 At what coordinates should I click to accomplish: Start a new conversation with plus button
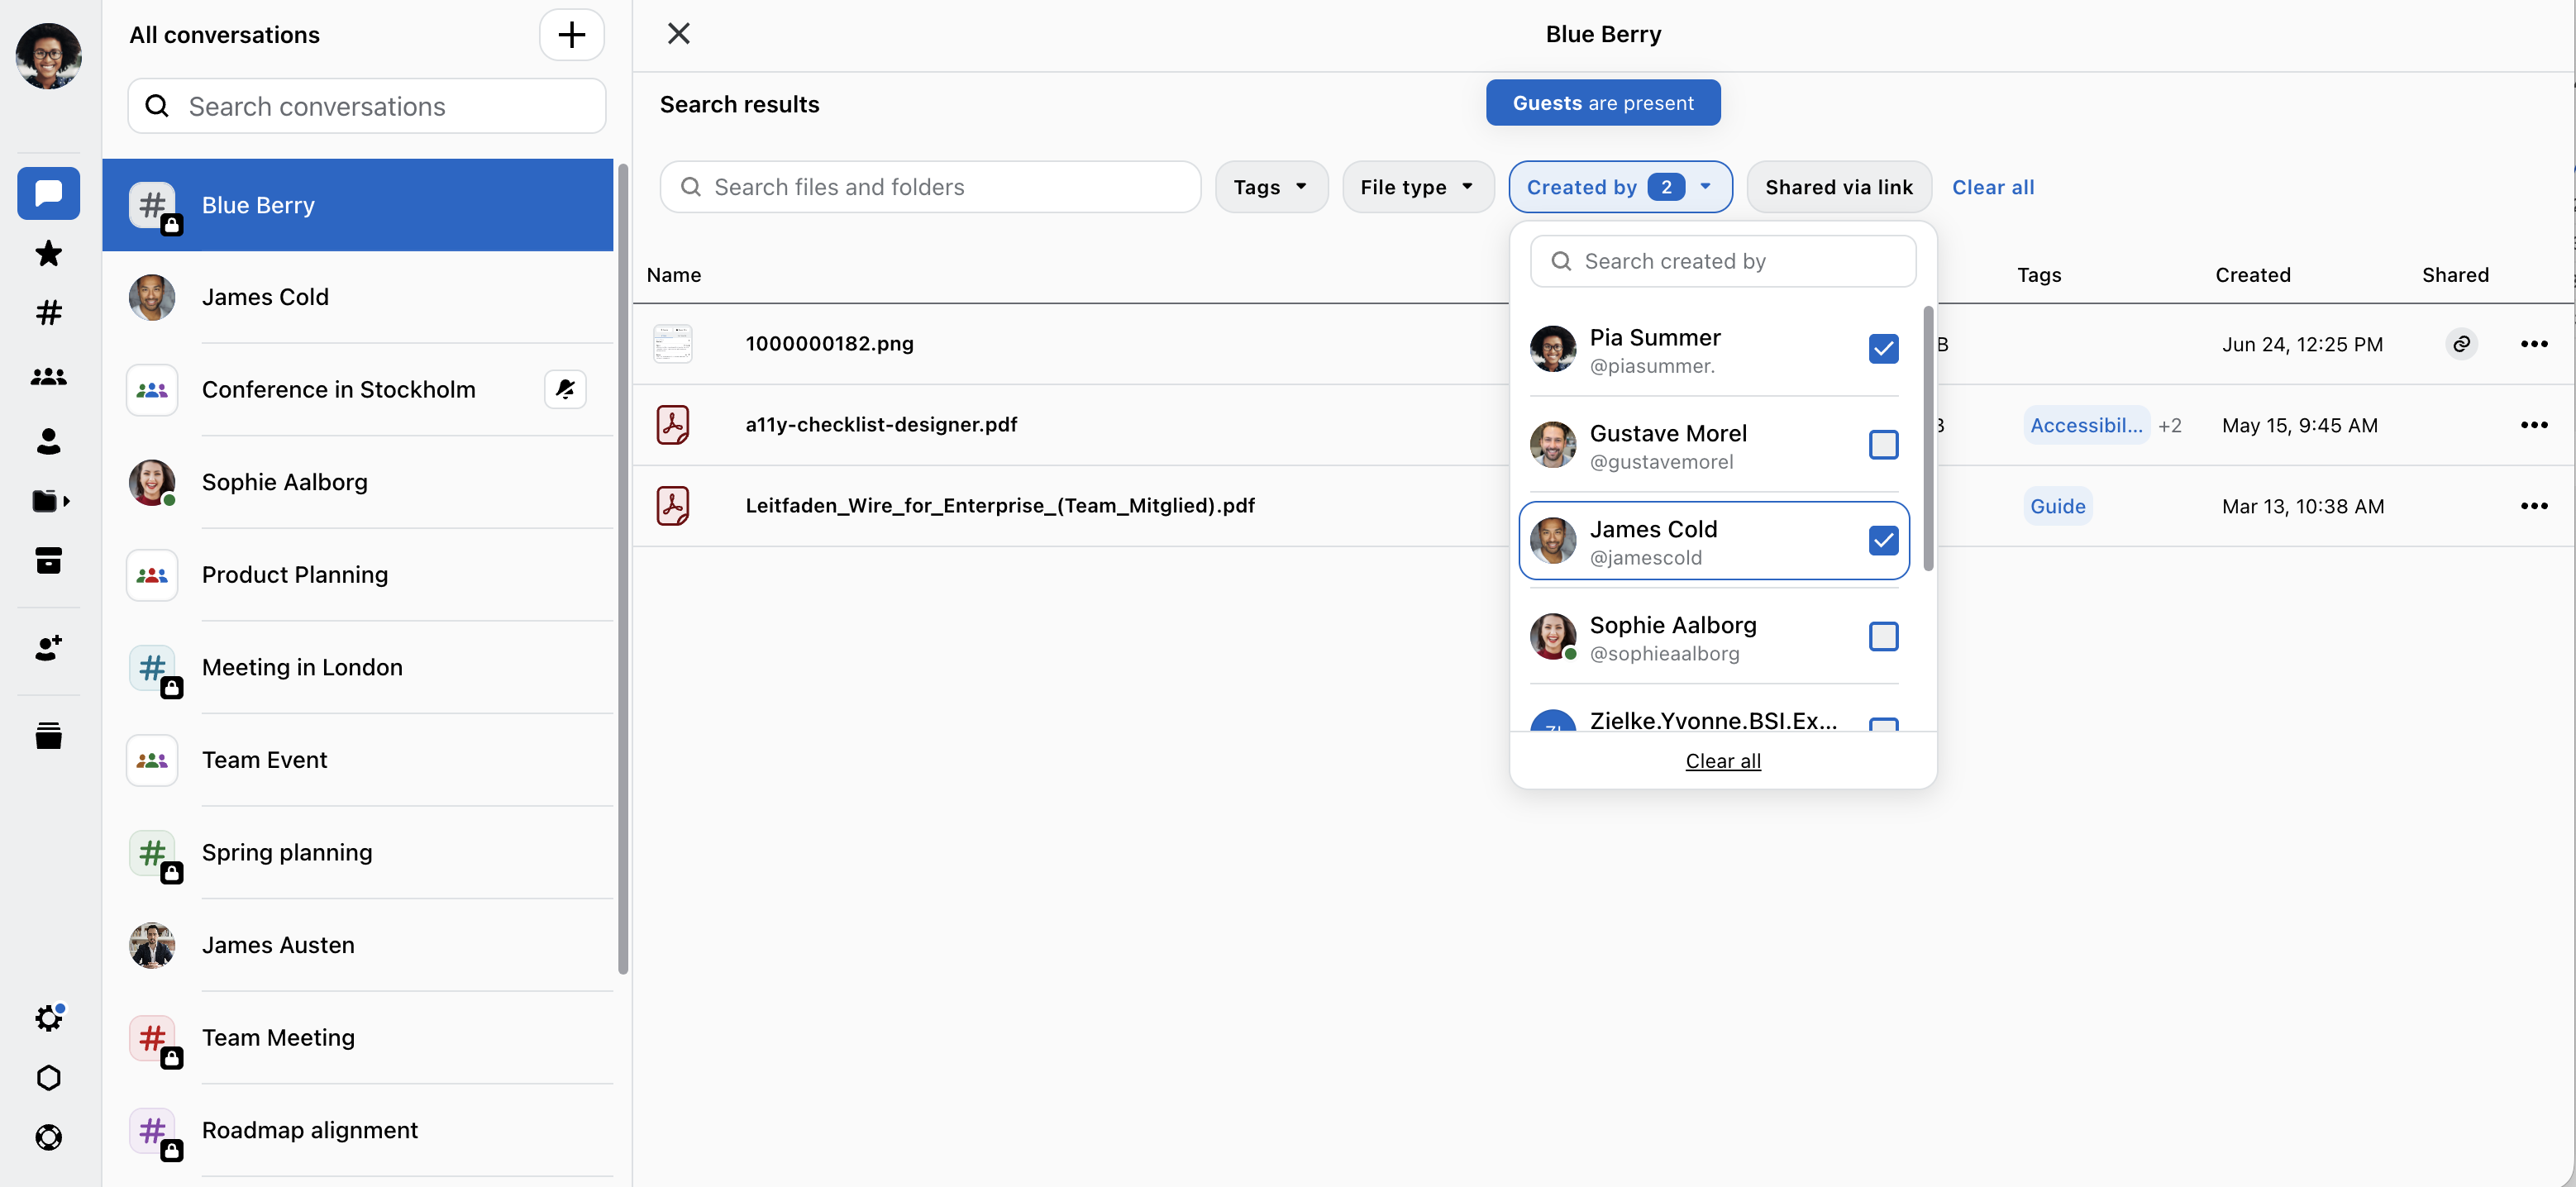coord(572,35)
